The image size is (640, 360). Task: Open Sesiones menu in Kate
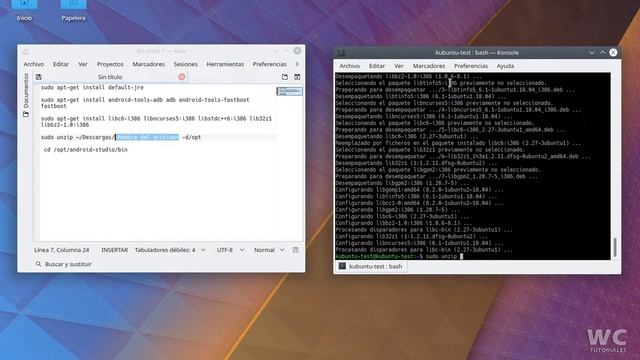(185, 64)
